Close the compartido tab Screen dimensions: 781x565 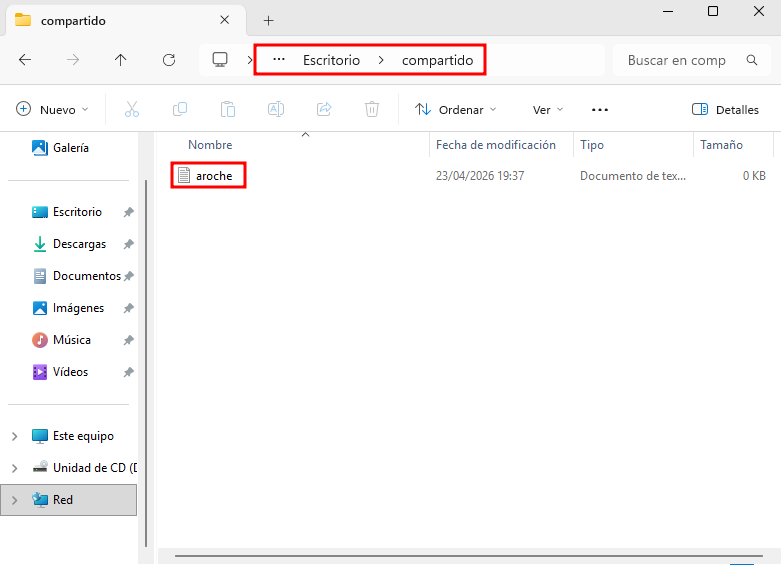point(225,20)
